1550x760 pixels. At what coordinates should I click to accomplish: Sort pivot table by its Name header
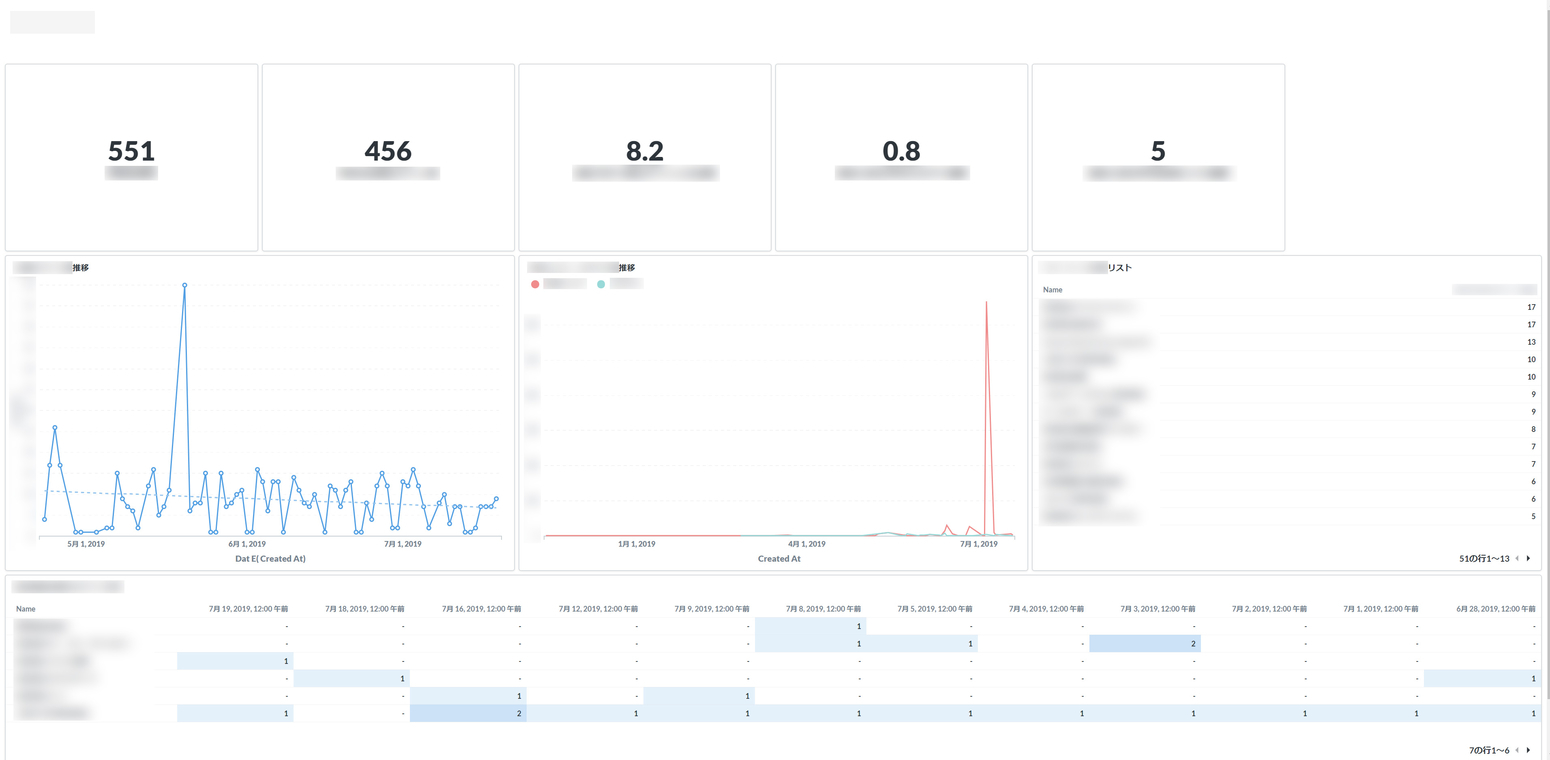(x=25, y=608)
